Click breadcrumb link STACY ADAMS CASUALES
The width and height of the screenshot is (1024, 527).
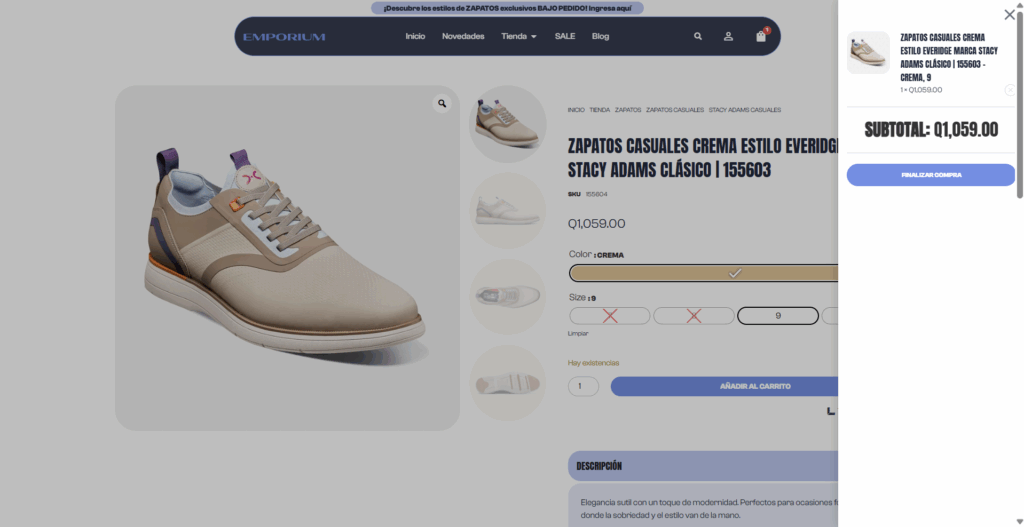(x=744, y=110)
